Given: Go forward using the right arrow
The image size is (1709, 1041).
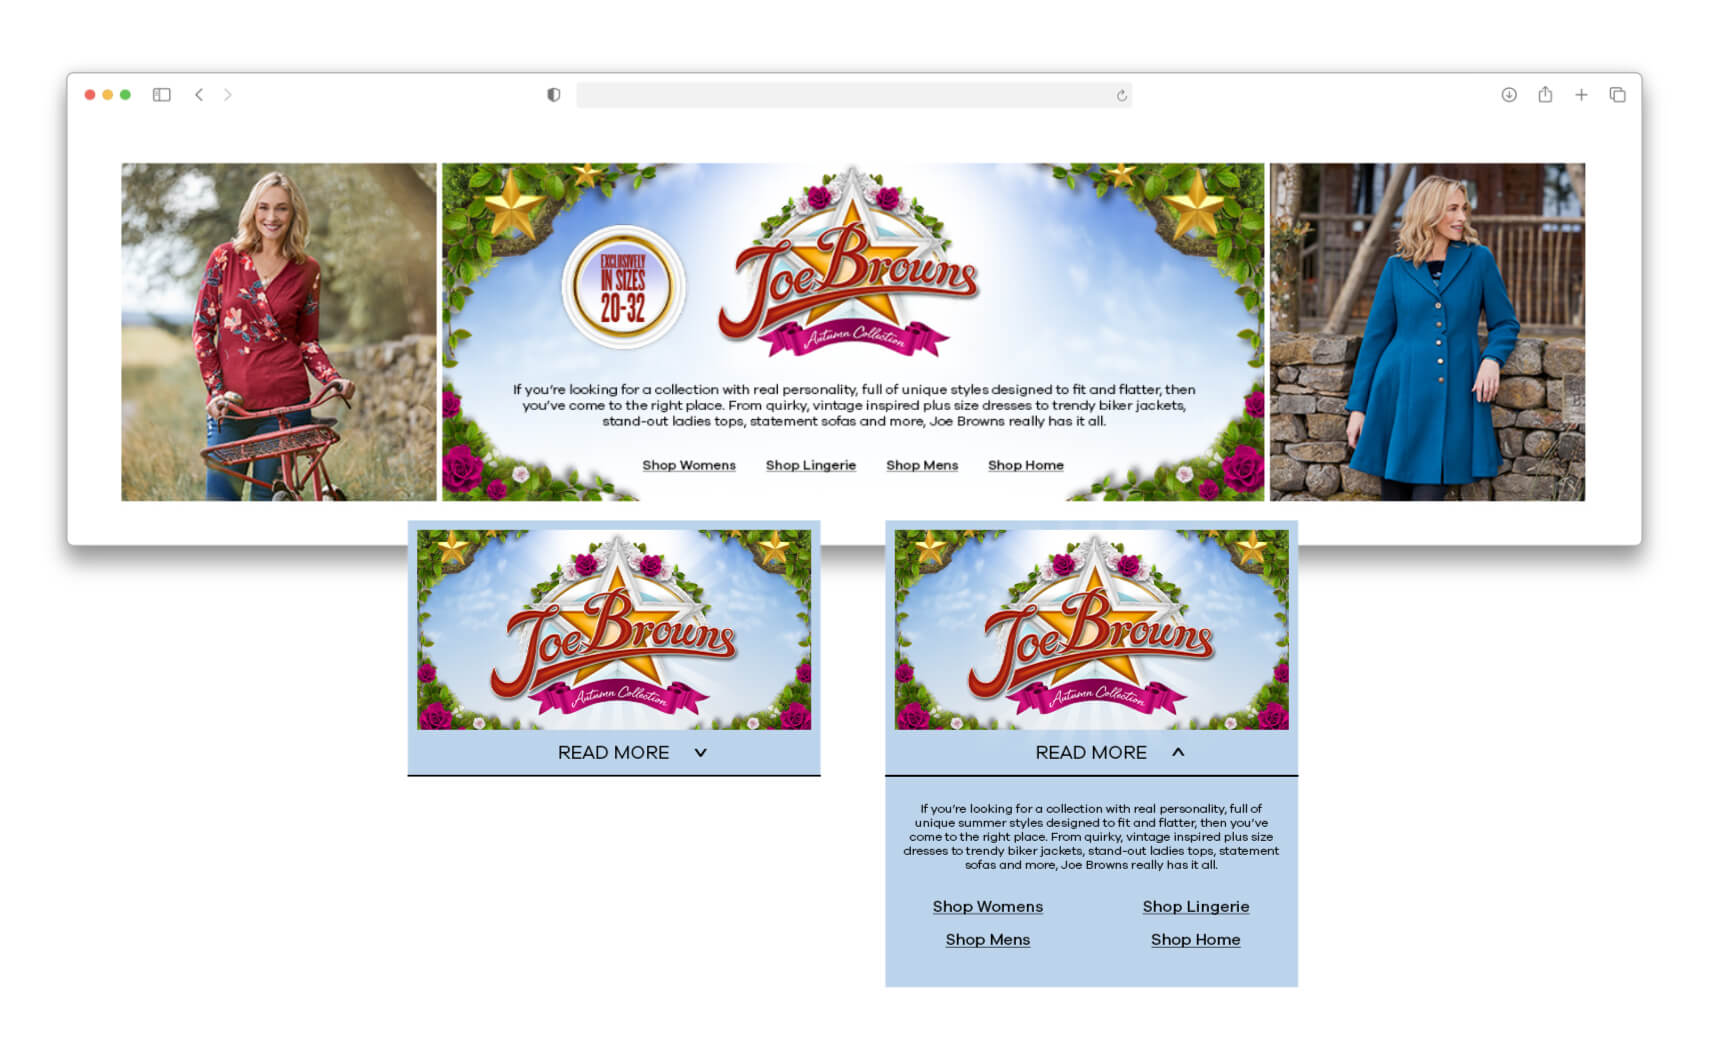Looking at the screenshot, I should coord(228,95).
